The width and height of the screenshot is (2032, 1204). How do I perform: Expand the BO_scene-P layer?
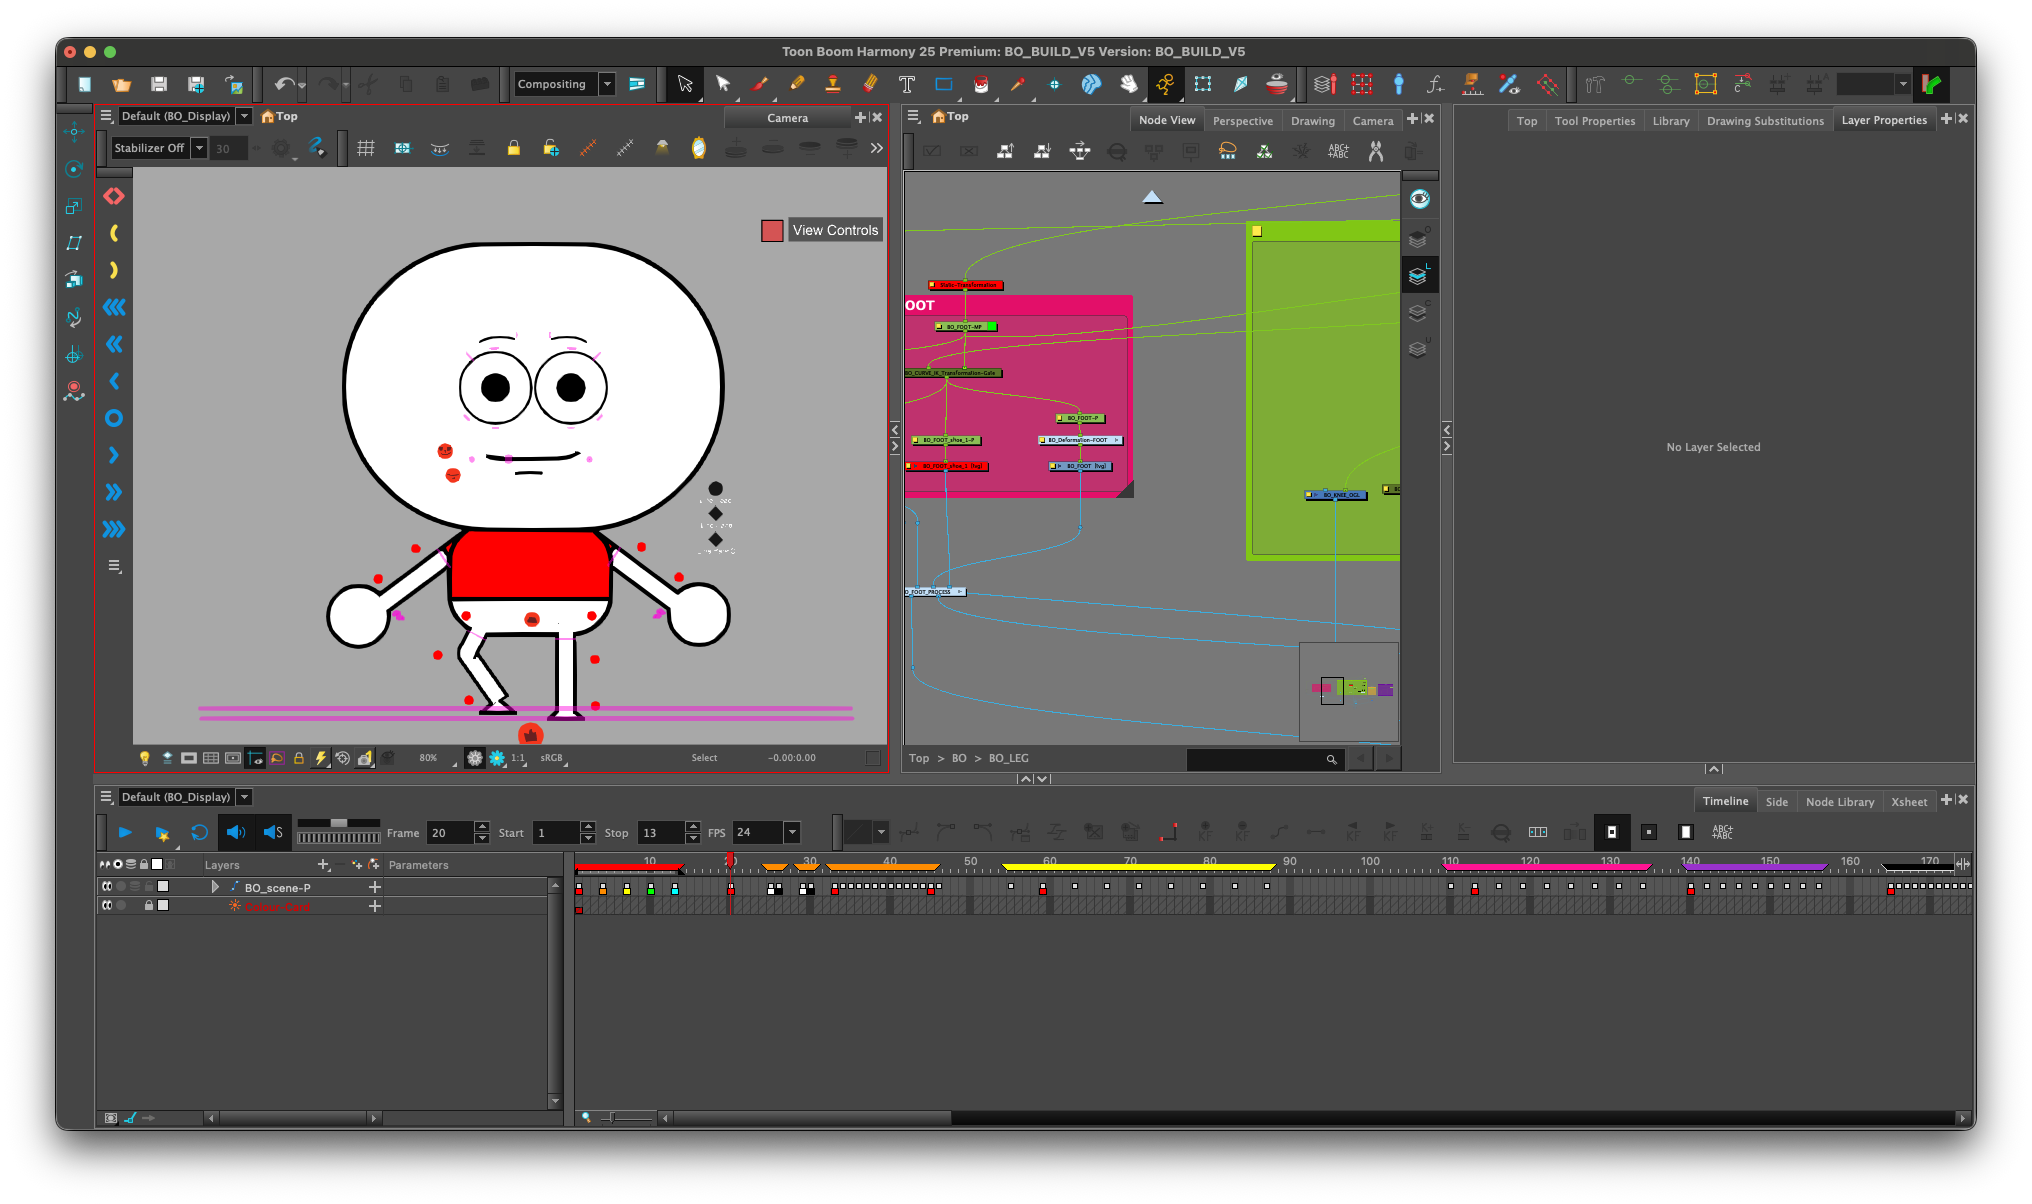(x=214, y=887)
